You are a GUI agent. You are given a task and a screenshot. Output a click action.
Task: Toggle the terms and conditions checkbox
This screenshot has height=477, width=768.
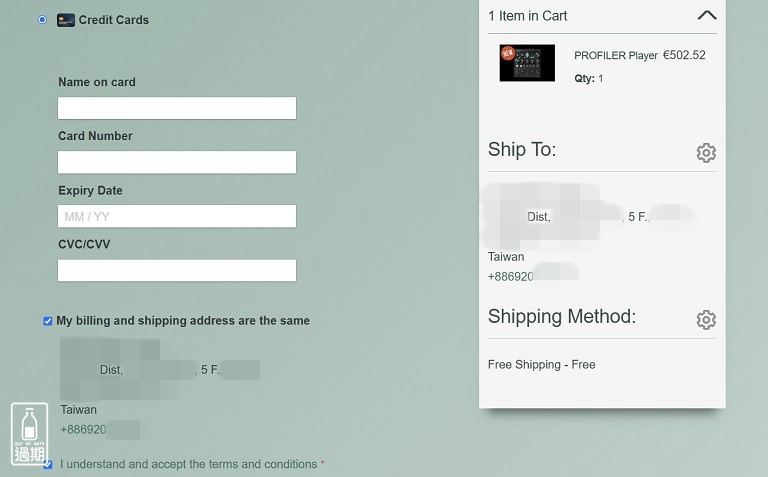48,464
